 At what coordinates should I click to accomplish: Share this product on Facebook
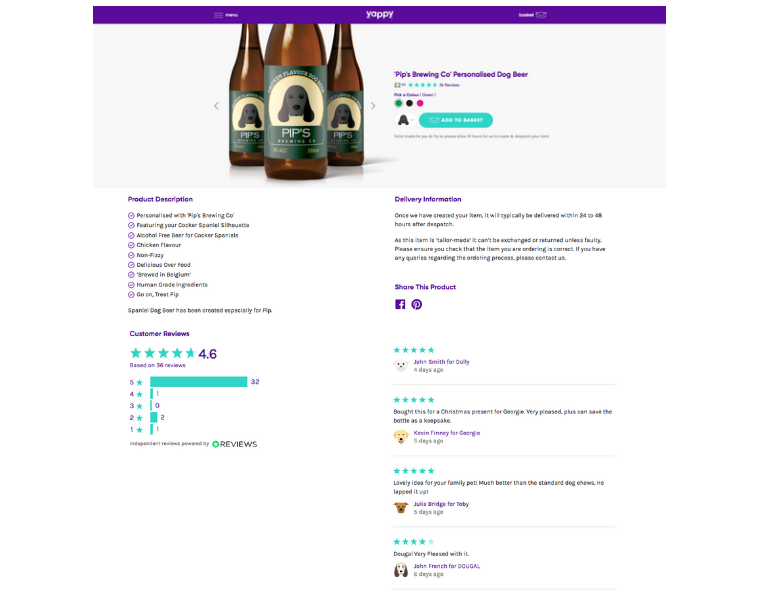tap(400, 304)
